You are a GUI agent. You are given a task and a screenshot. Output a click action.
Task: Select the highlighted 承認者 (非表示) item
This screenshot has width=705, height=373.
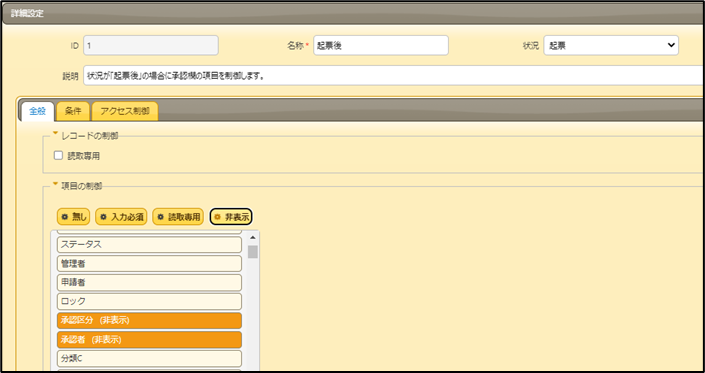[149, 340]
